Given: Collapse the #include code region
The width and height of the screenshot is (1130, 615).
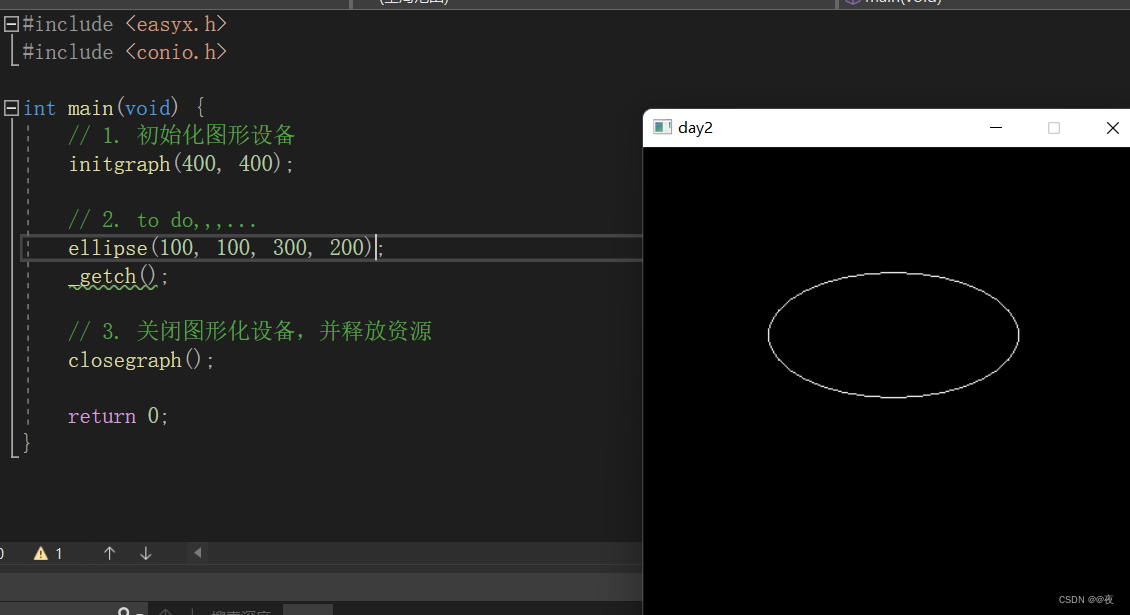Looking at the screenshot, I should (x=10, y=23).
